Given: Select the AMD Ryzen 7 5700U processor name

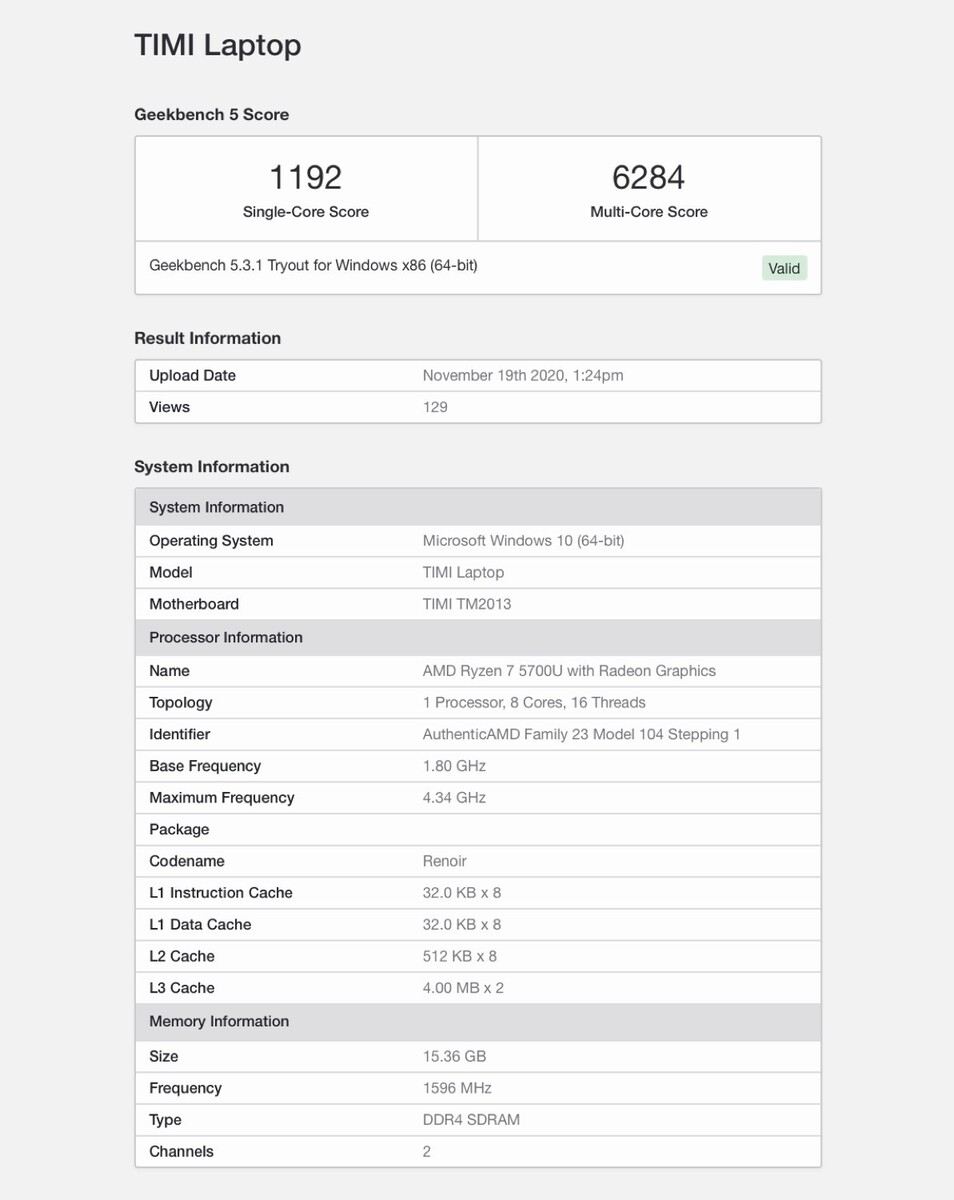Looking at the screenshot, I should [569, 671].
